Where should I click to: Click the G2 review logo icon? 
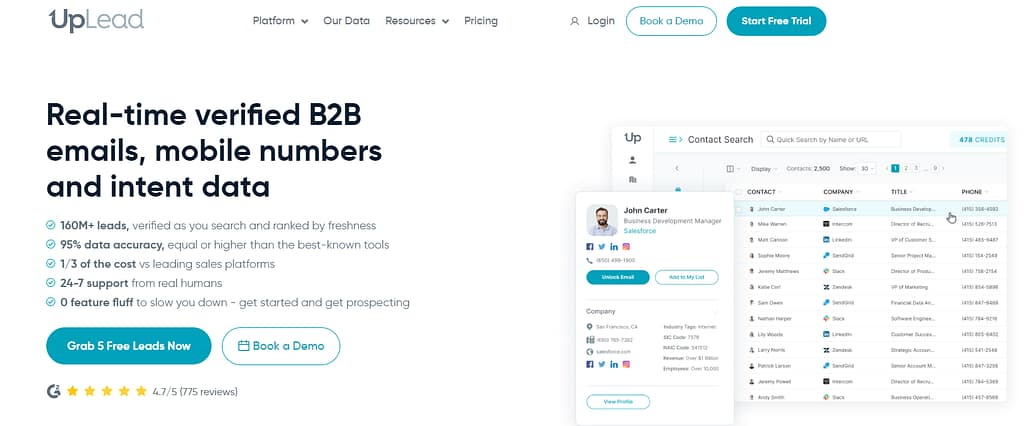54,391
